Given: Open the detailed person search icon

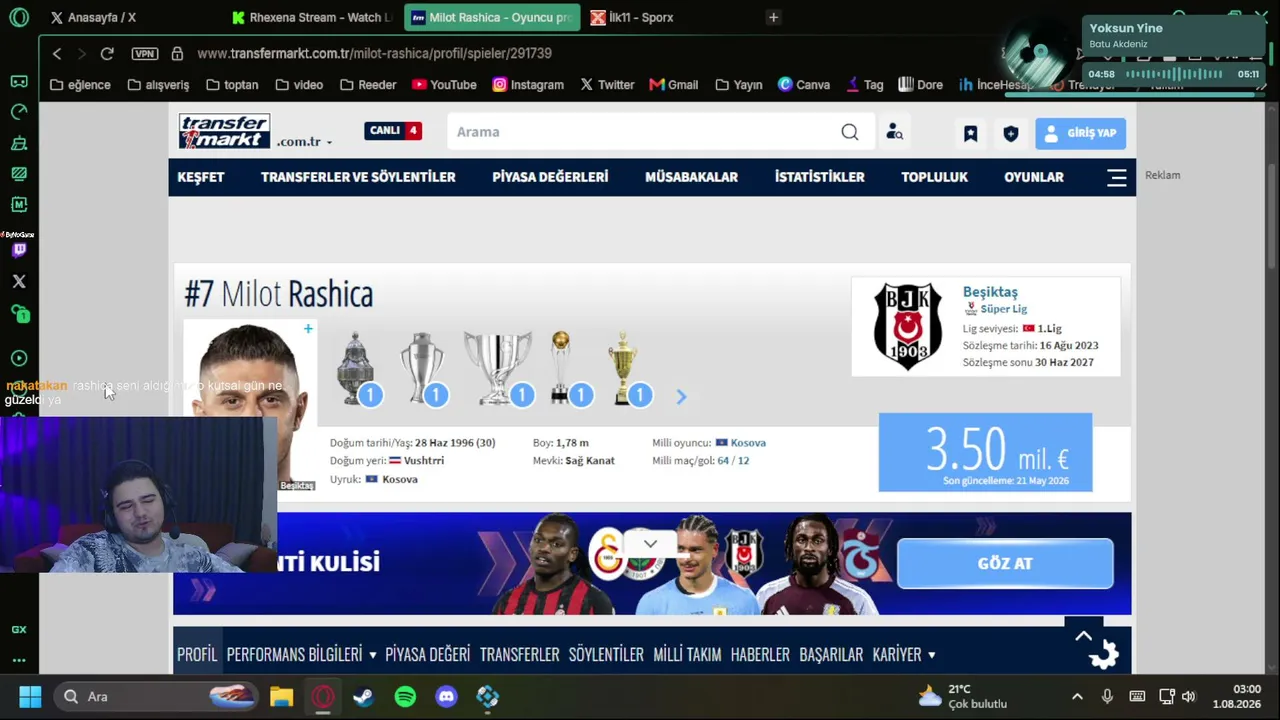Looking at the screenshot, I should [x=895, y=132].
